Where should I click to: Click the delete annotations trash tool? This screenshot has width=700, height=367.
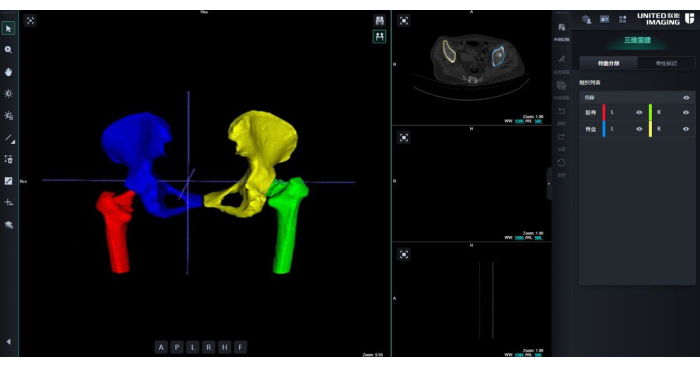[8, 159]
